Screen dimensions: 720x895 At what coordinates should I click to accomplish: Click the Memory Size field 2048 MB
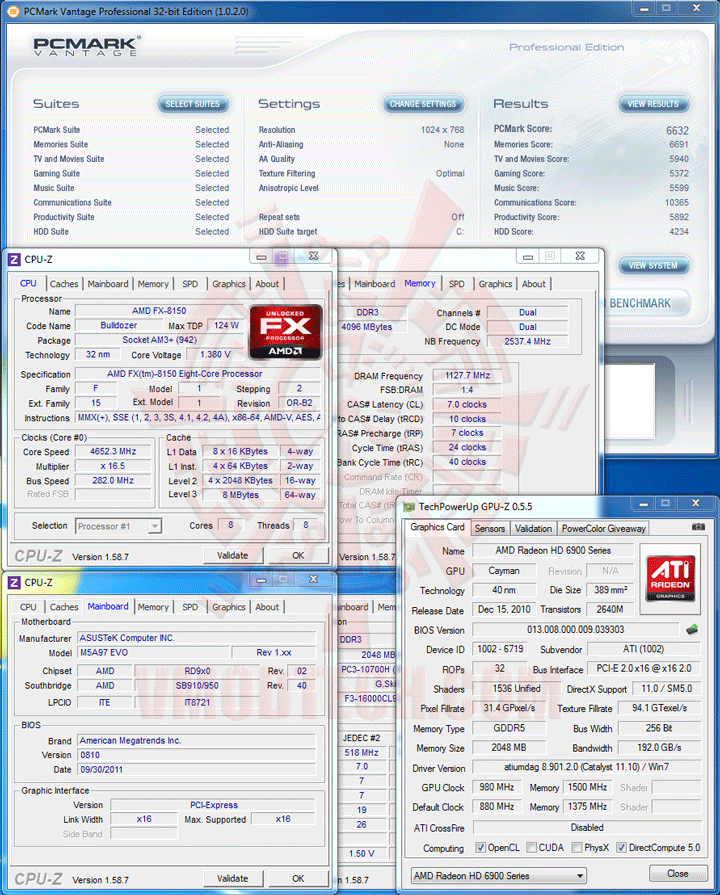(x=509, y=748)
